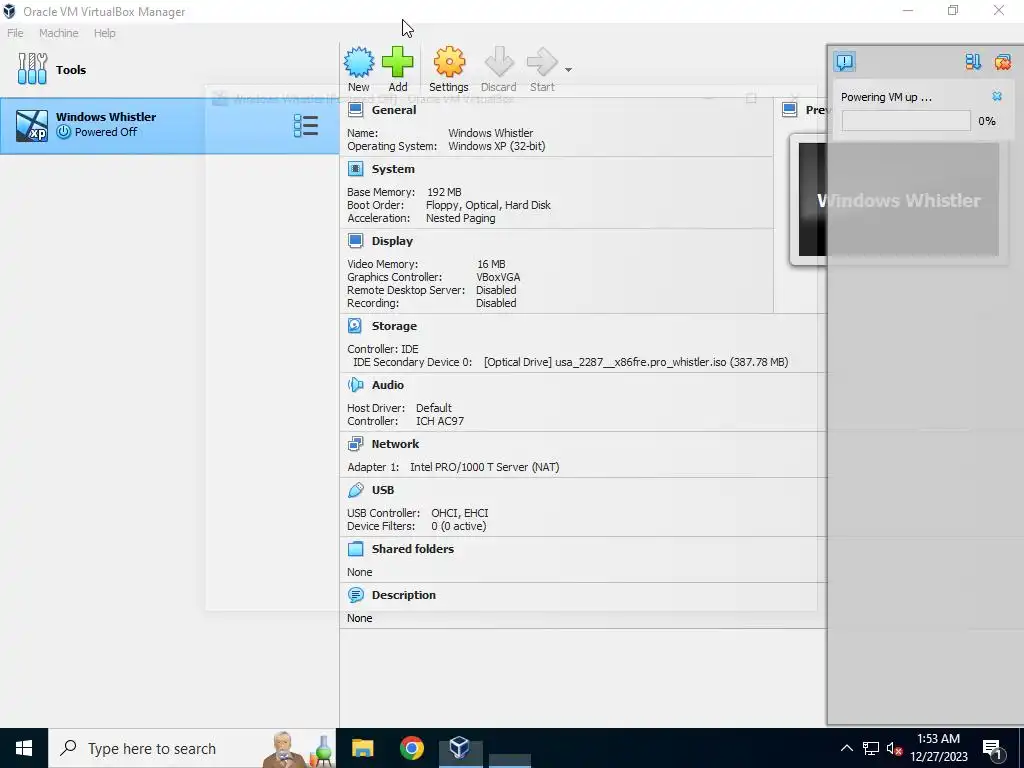
Task: Click the Operating System value Windows XP (32-bit)
Action: pyautogui.click(x=496, y=146)
